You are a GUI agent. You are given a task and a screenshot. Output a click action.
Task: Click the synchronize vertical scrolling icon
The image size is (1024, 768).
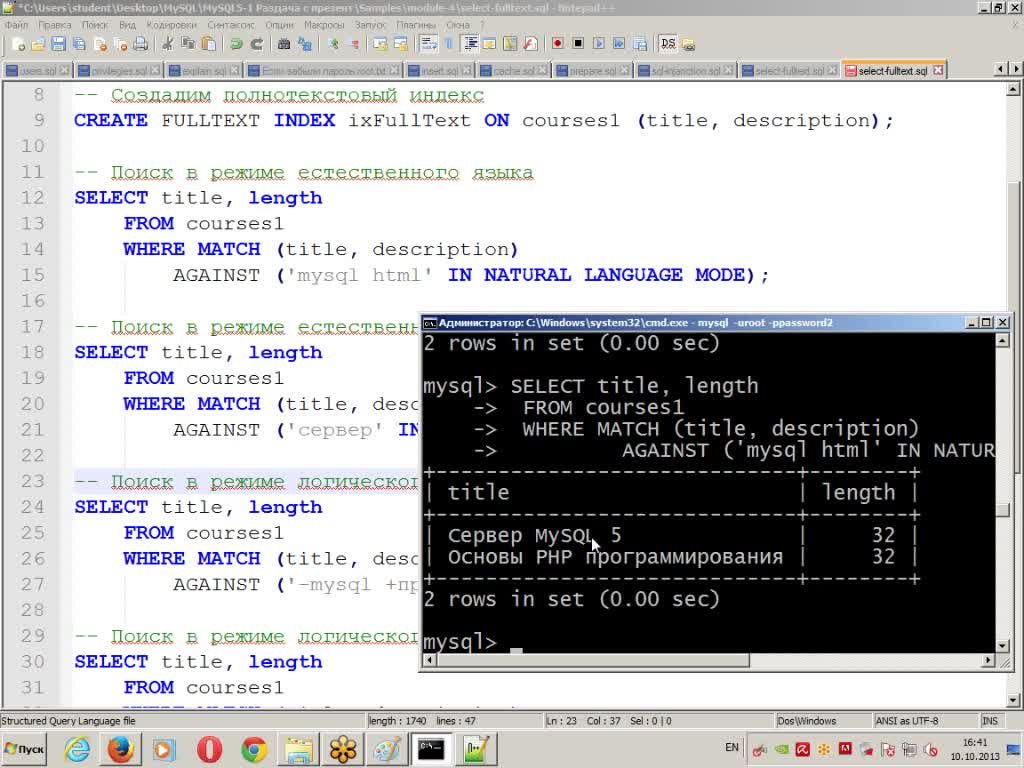click(x=380, y=44)
